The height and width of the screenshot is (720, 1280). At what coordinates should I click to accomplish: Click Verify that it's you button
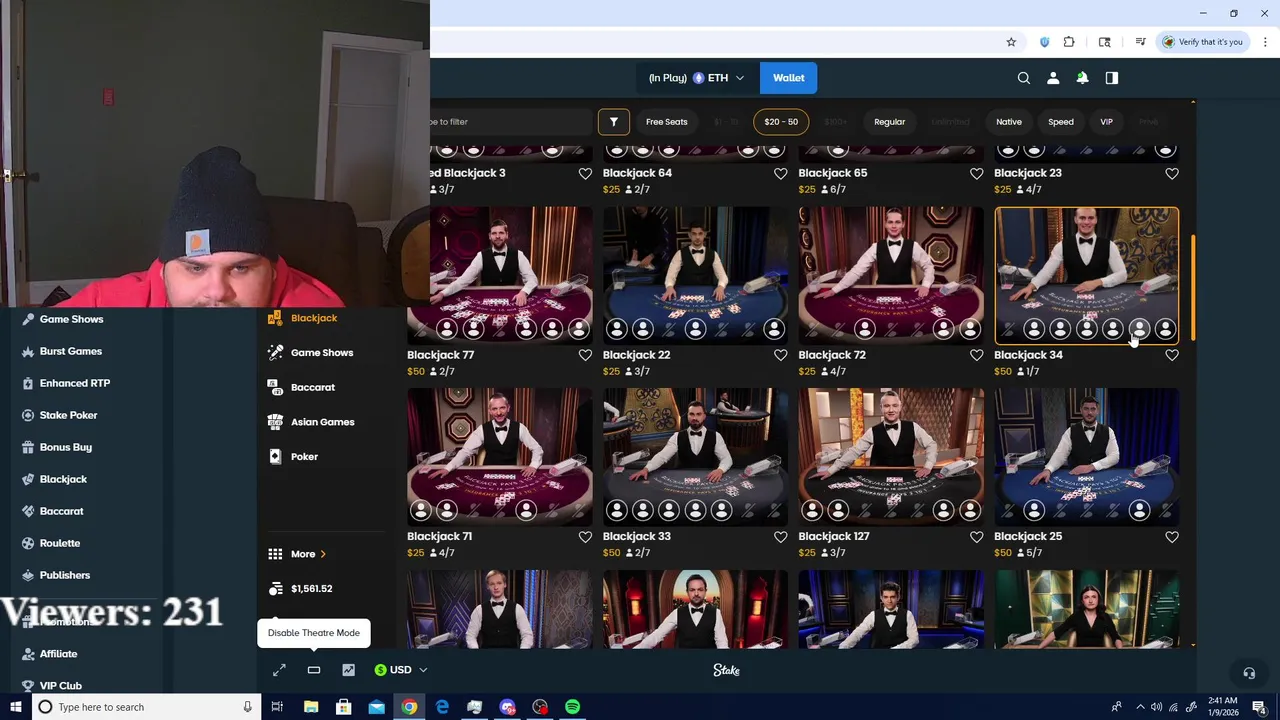1203,42
